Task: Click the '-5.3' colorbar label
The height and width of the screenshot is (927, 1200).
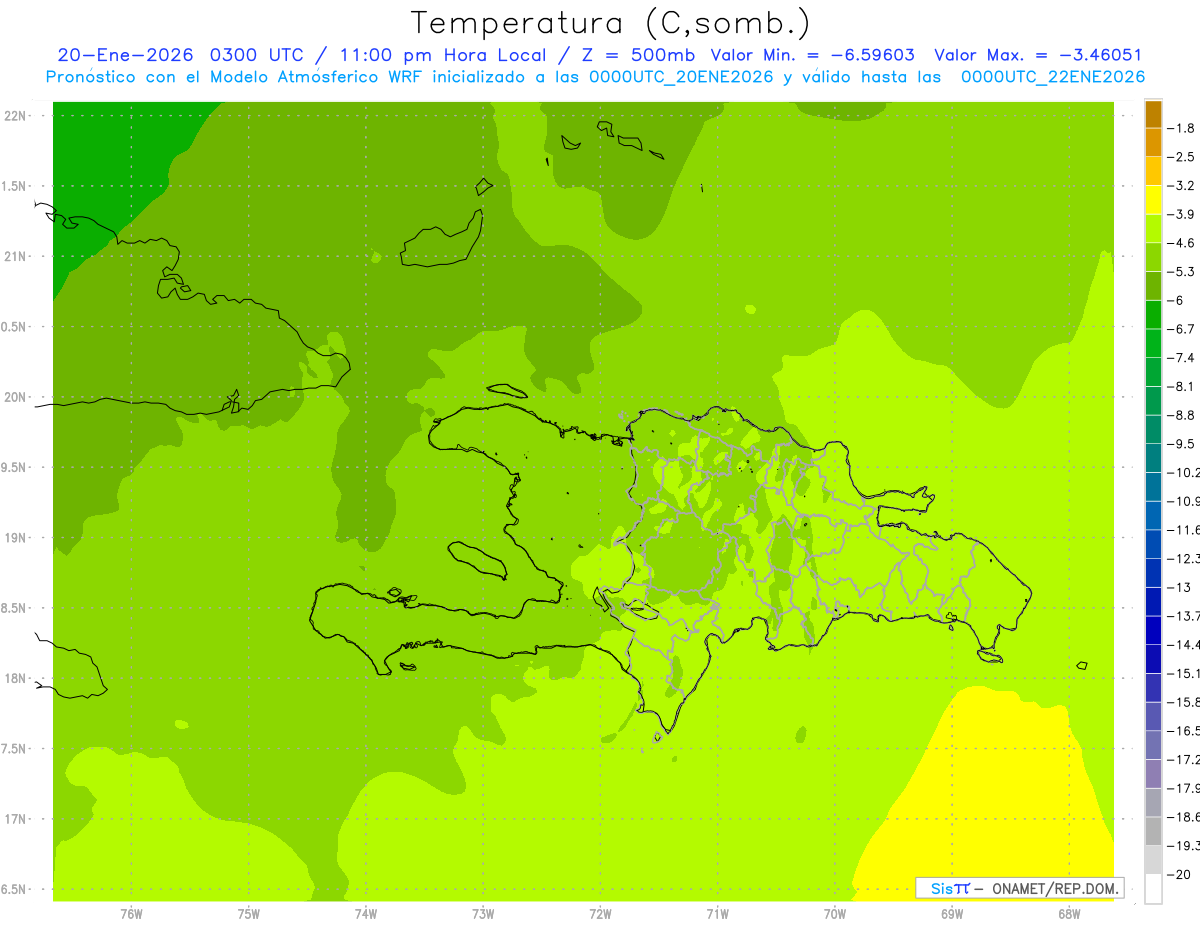Action: [x=1182, y=271]
